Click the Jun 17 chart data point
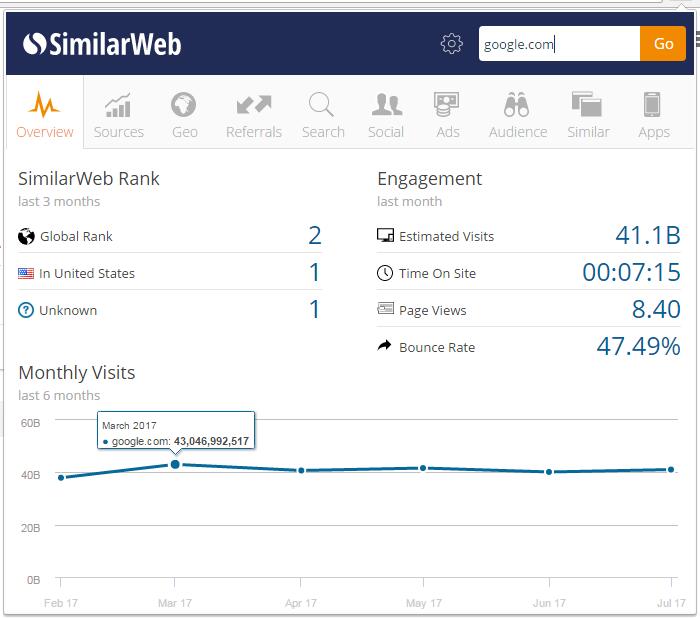Viewport: 700px width, 618px height. click(548, 472)
